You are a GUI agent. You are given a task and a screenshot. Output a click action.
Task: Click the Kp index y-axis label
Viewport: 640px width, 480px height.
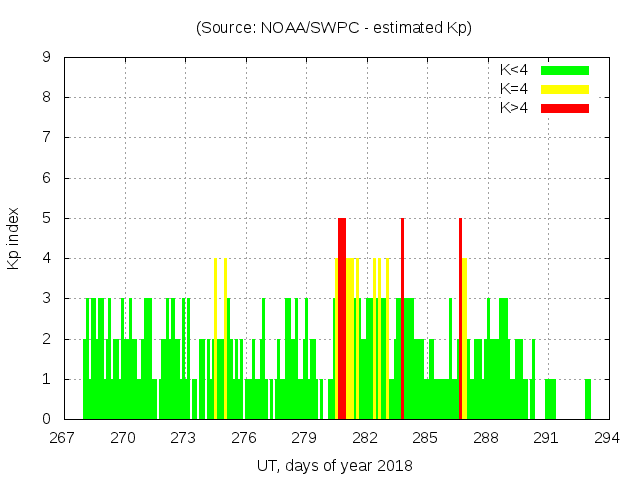pos(14,238)
